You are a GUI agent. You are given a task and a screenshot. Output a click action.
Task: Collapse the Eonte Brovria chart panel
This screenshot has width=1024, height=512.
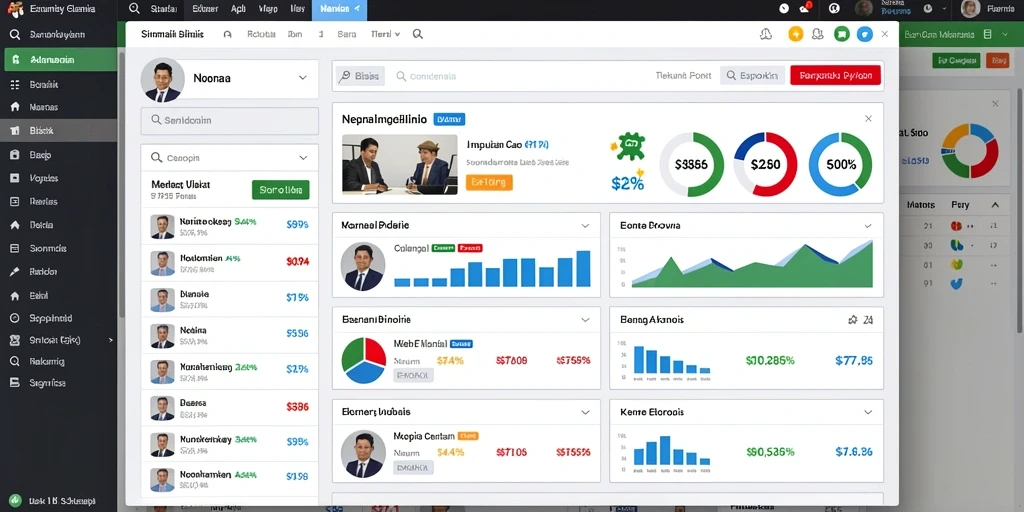[868, 225]
